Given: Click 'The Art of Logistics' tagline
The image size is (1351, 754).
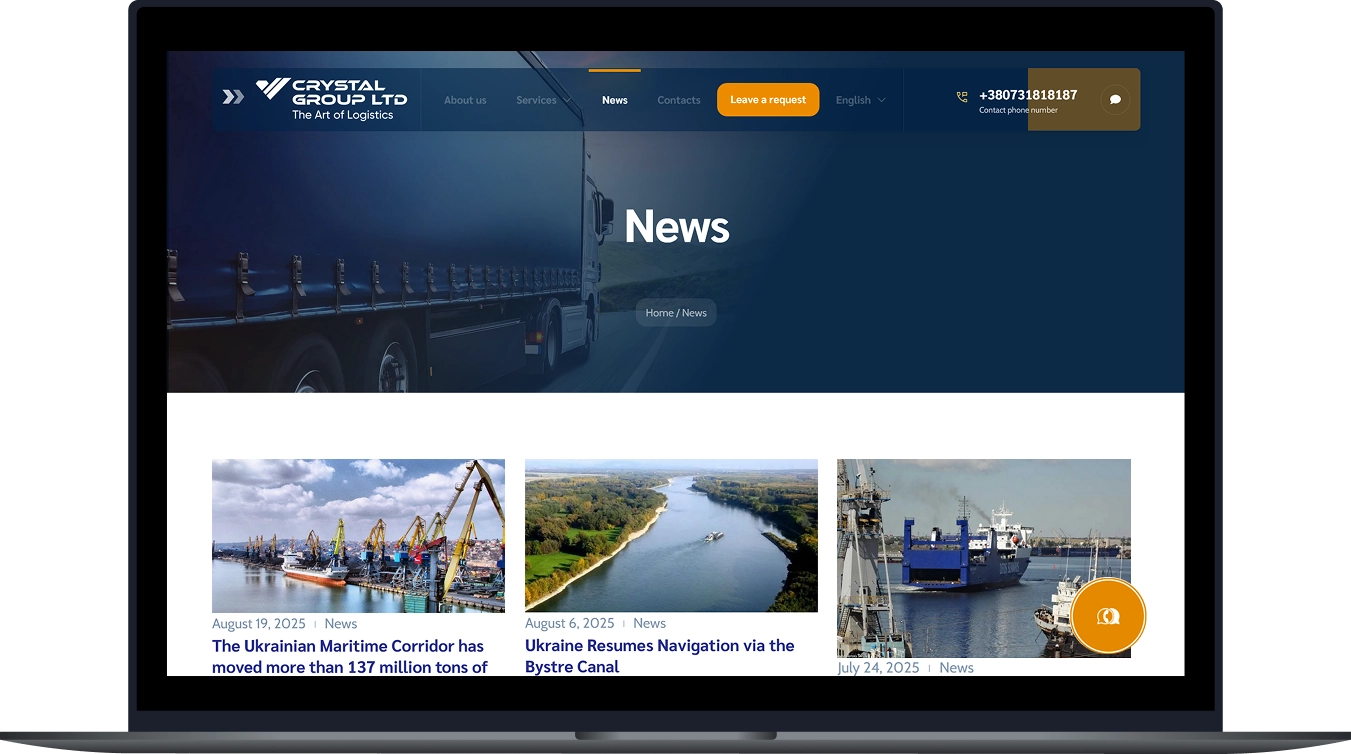Looking at the screenshot, I should [342, 115].
